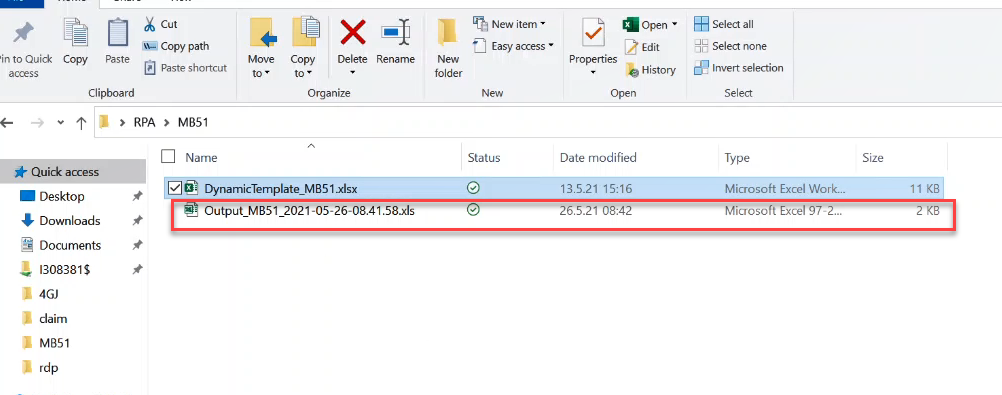Viewport: 1002px width, 395px height.
Task: Go back using the back arrow
Action: (x=8, y=123)
